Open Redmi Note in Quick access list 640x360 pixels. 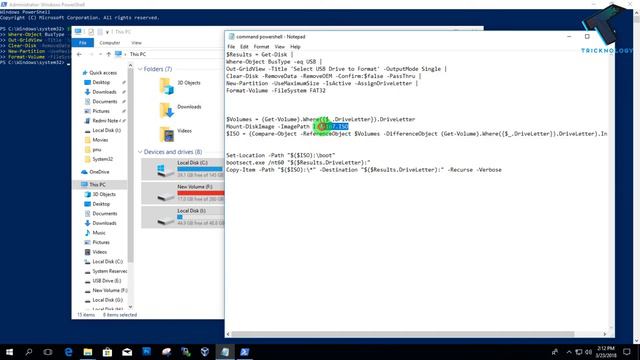pyautogui.click(x=104, y=120)
